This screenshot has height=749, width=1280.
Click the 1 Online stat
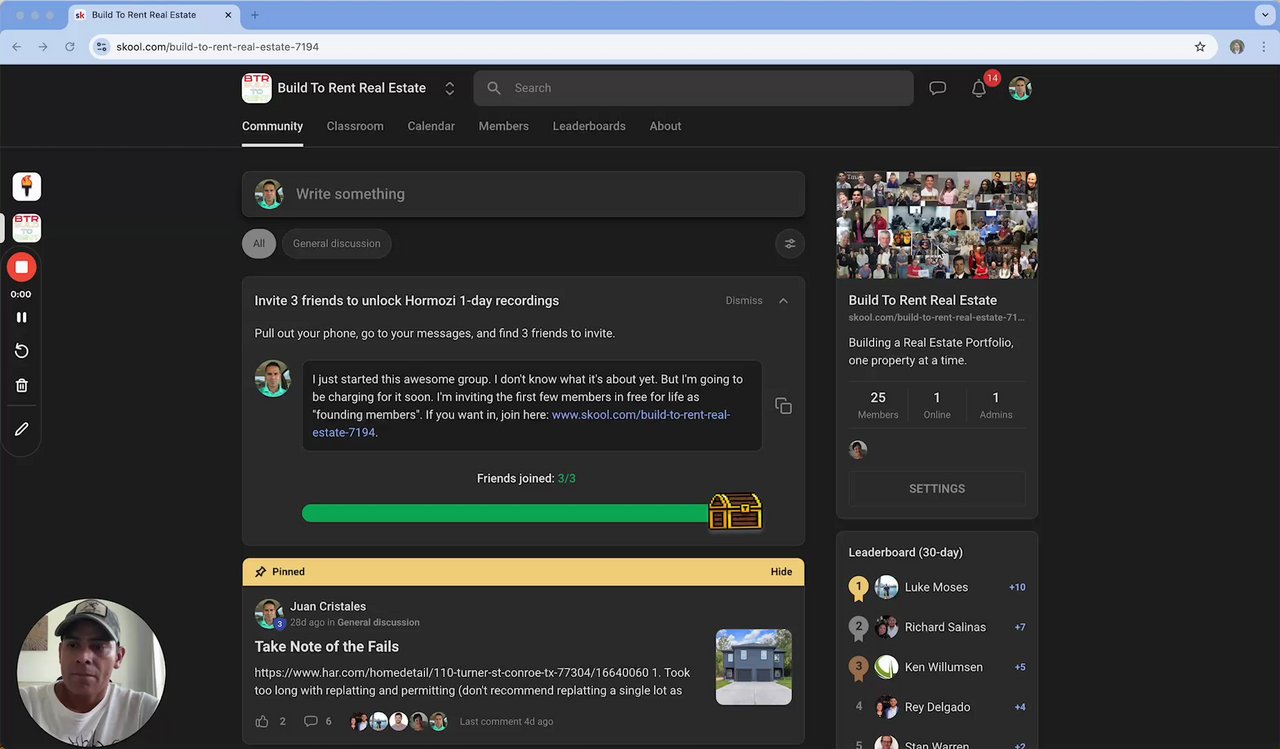(937, 405)
